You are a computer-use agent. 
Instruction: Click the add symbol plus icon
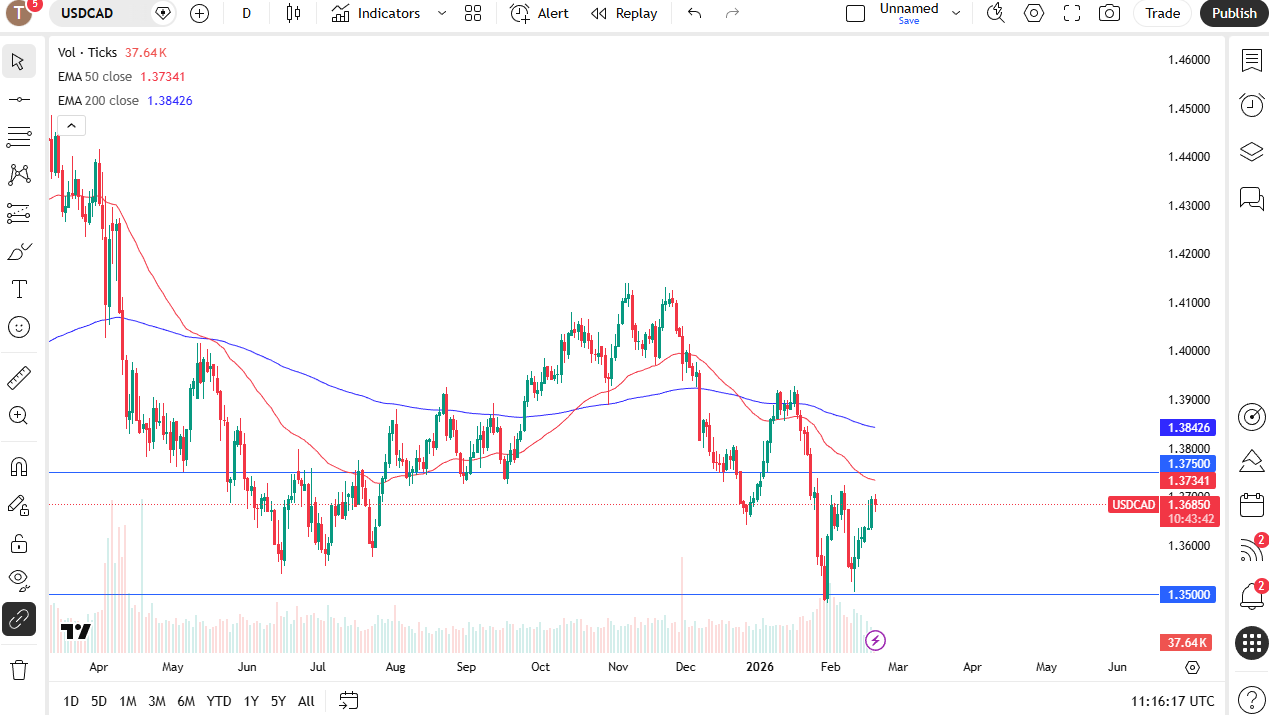click(x=199, y=13)
